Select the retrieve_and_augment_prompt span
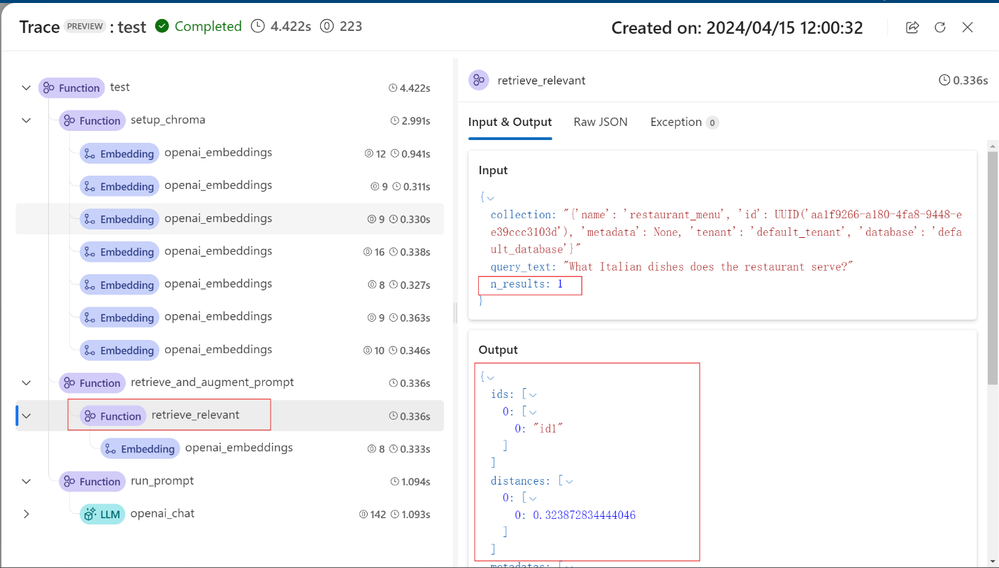Screen dimensions: 999x568 229,383
